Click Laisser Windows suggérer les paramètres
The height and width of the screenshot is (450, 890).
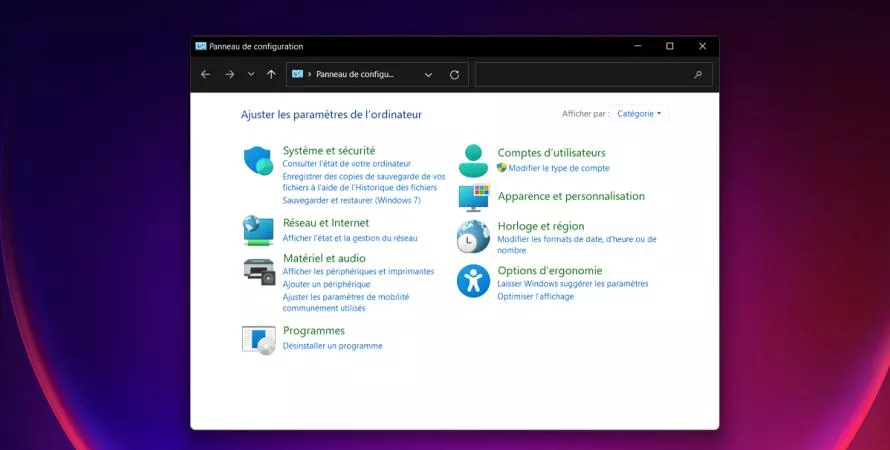573,284
